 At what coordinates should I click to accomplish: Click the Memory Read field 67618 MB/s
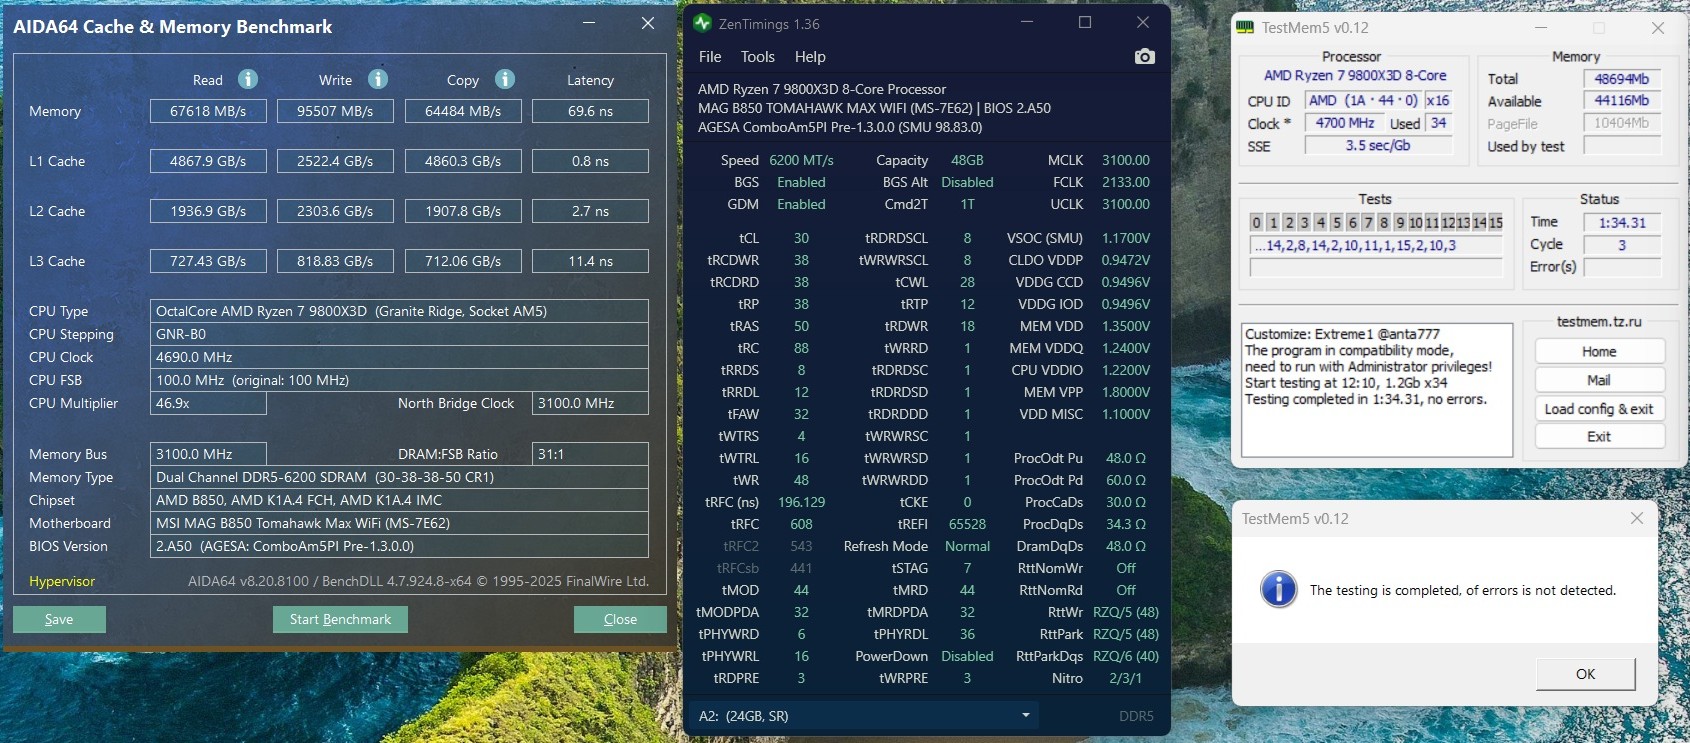[x=208, y=111]
